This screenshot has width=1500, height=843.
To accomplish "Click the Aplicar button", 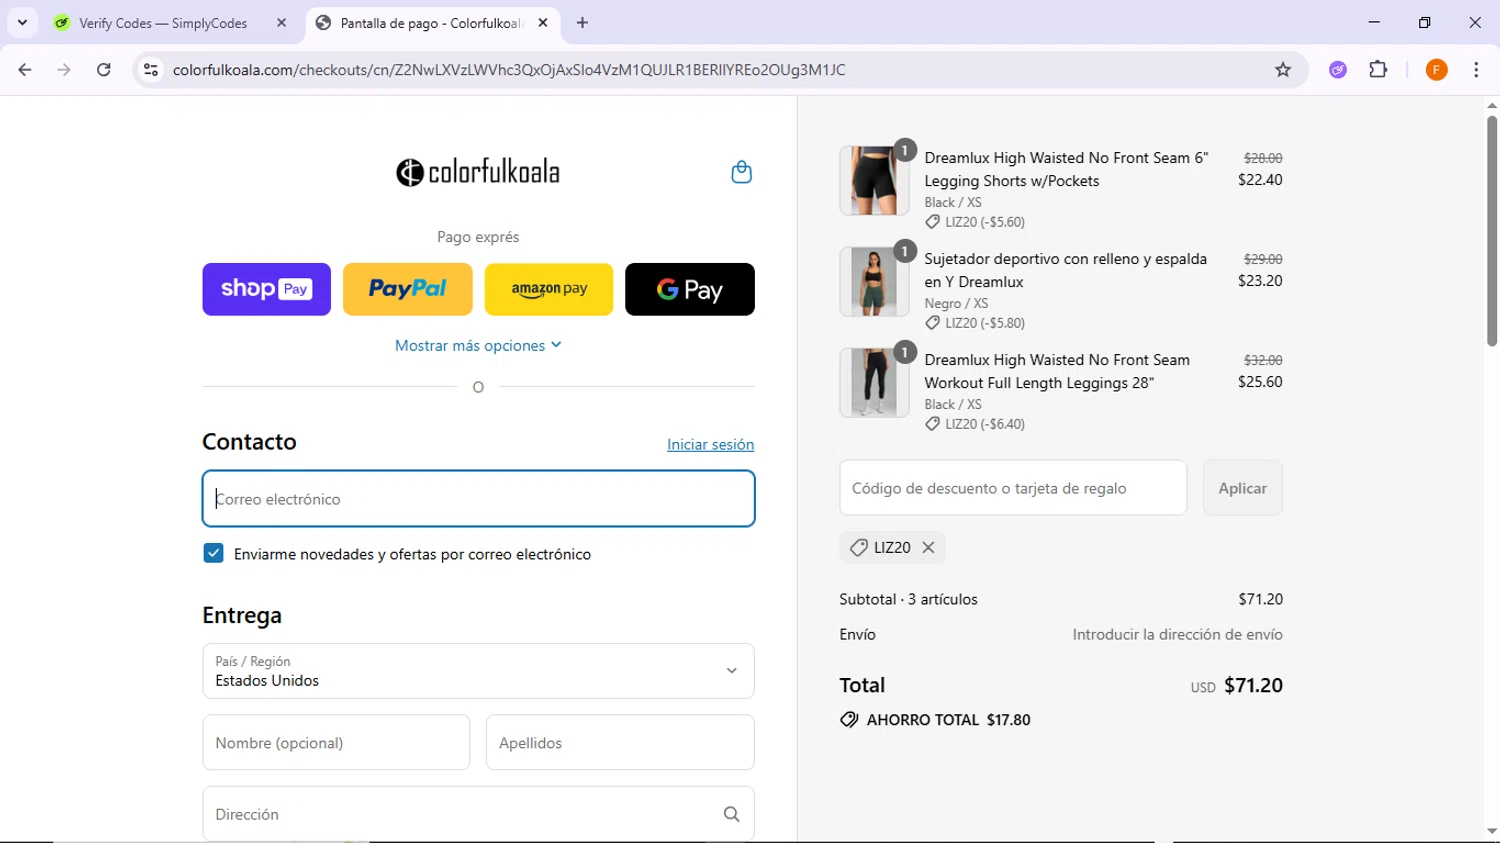I will pyautogui.click(x=1242, y=488).
